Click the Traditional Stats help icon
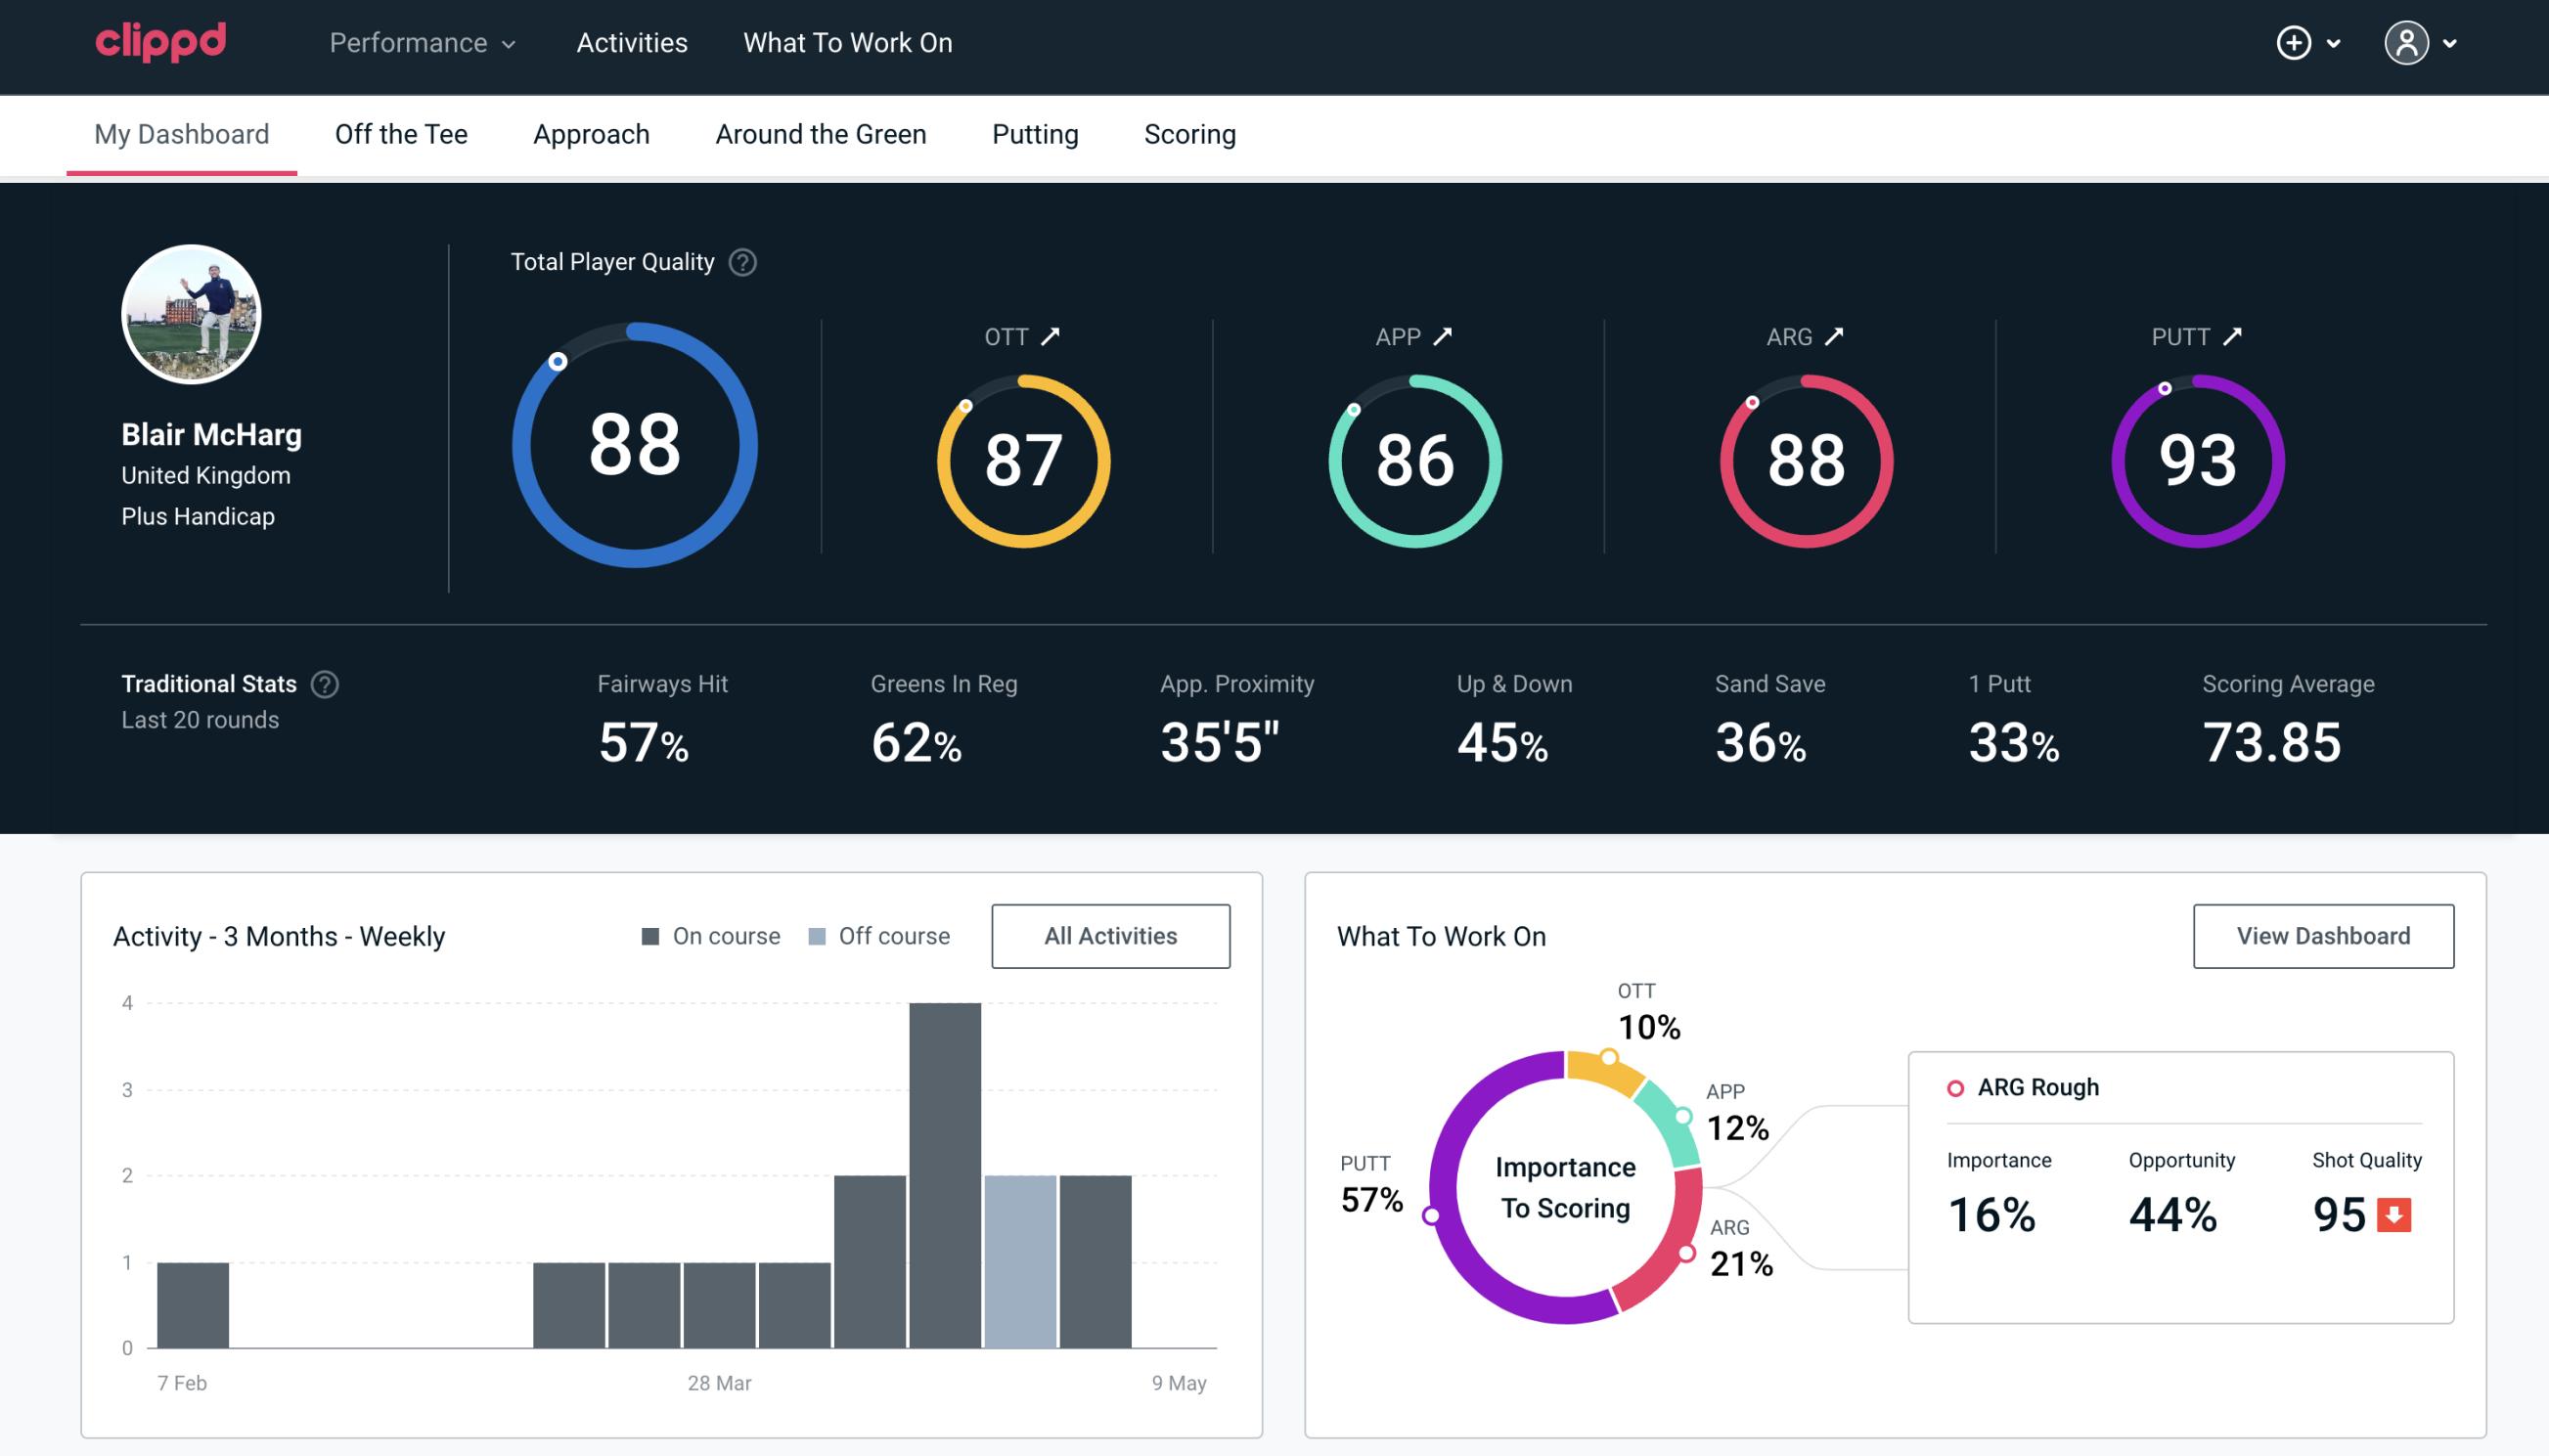 point(324,683)
